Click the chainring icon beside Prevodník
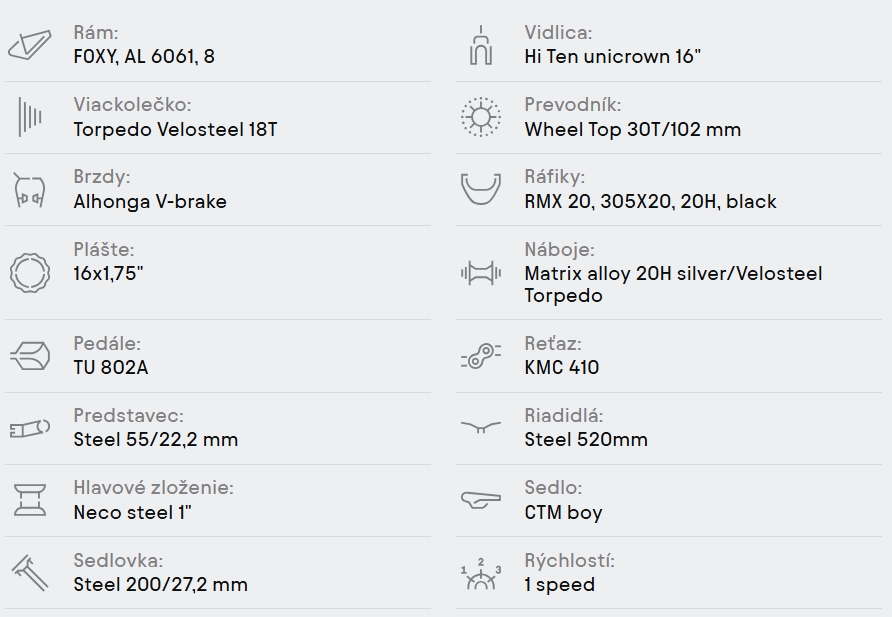 point(481,117)
